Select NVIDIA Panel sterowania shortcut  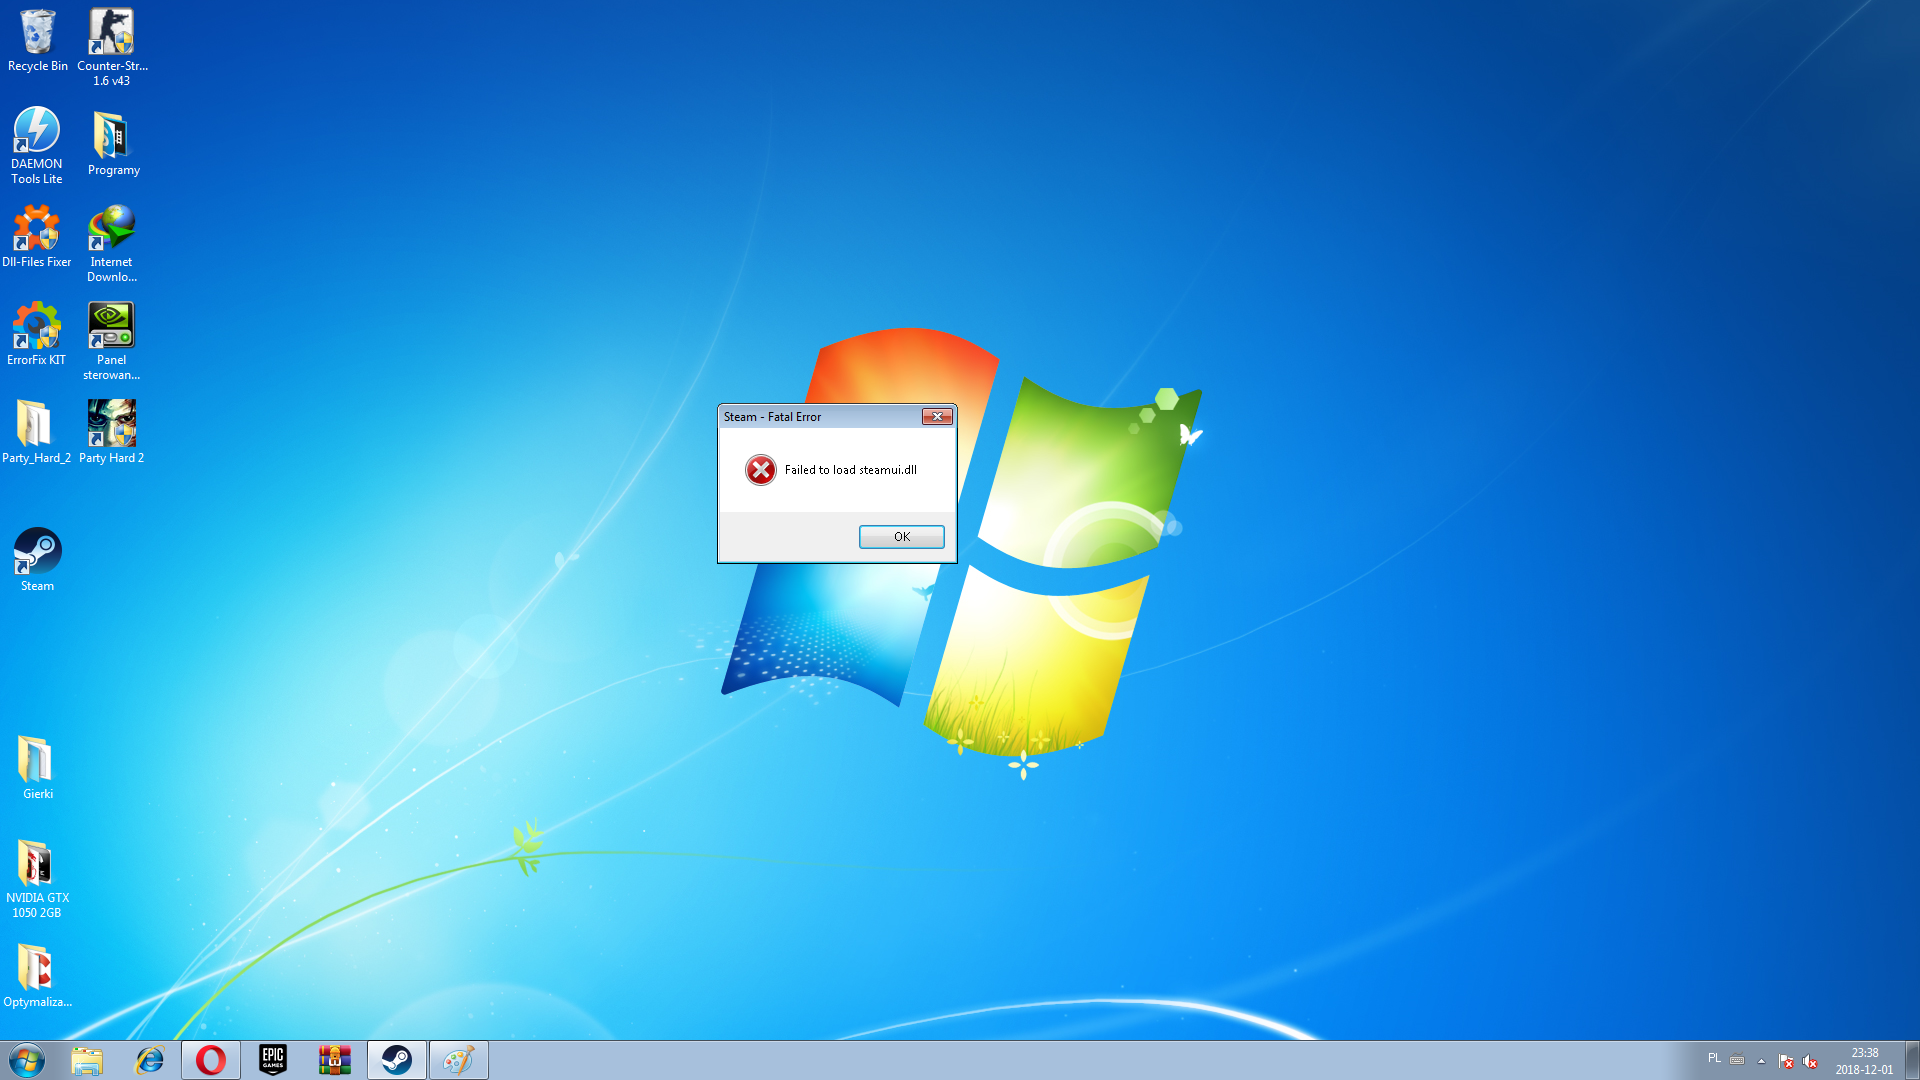coord(111,328)
